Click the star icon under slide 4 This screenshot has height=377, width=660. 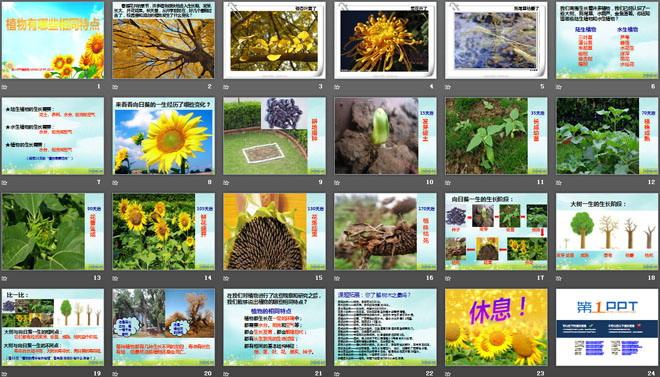(337, 87)
